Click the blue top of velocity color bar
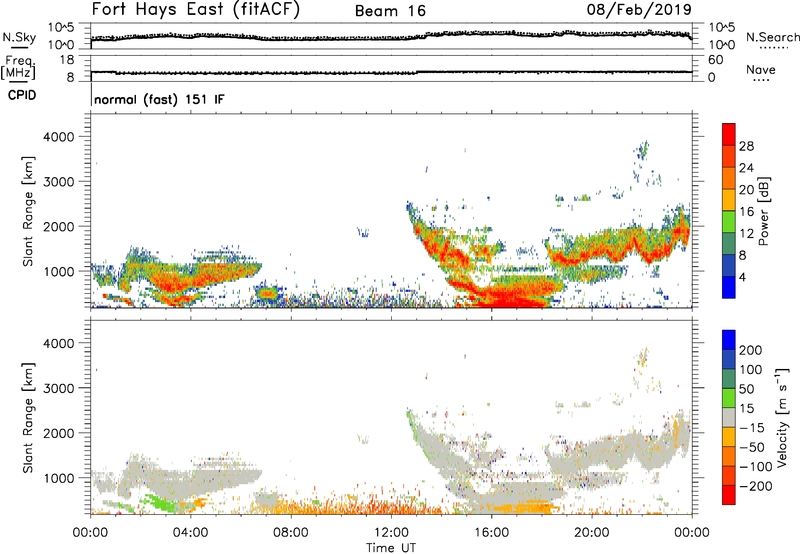Viewport: 800px width, 554px height. click(x=729, y=340)
